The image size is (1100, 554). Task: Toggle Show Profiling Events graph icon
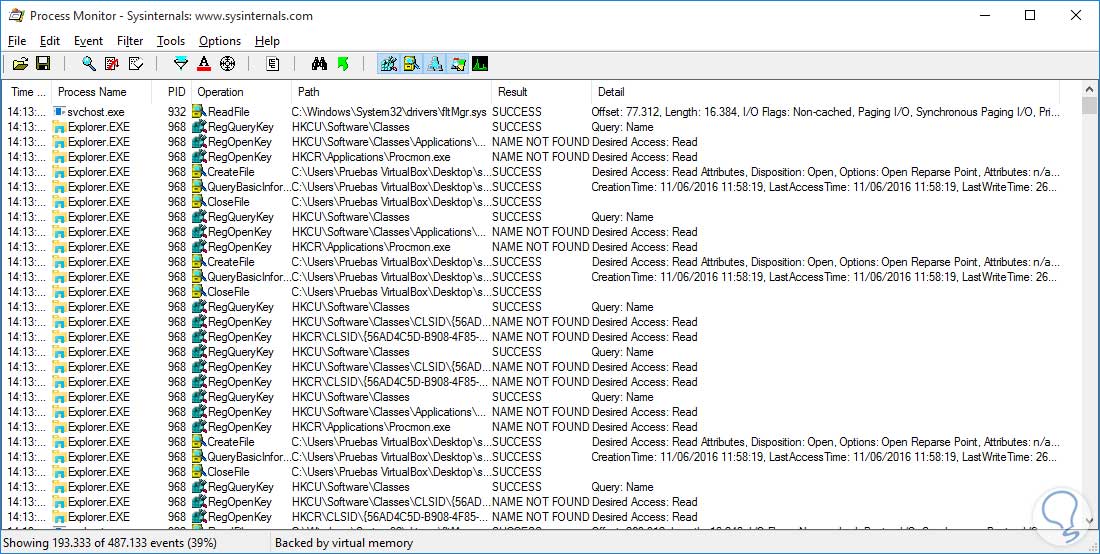[480, 65]
